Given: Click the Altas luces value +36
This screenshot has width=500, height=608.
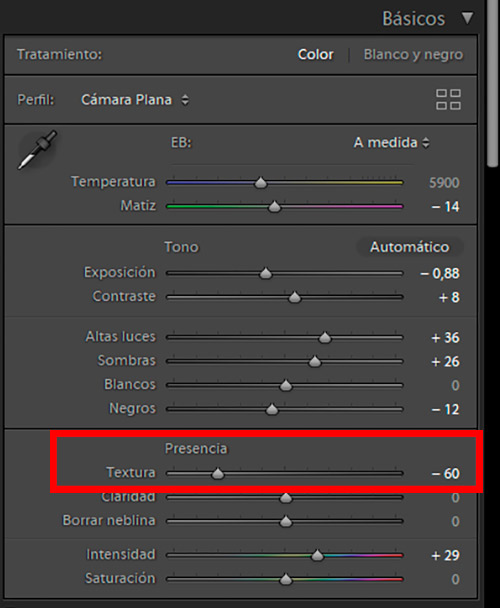Looking at the screenshot, I should coord(445,337).
